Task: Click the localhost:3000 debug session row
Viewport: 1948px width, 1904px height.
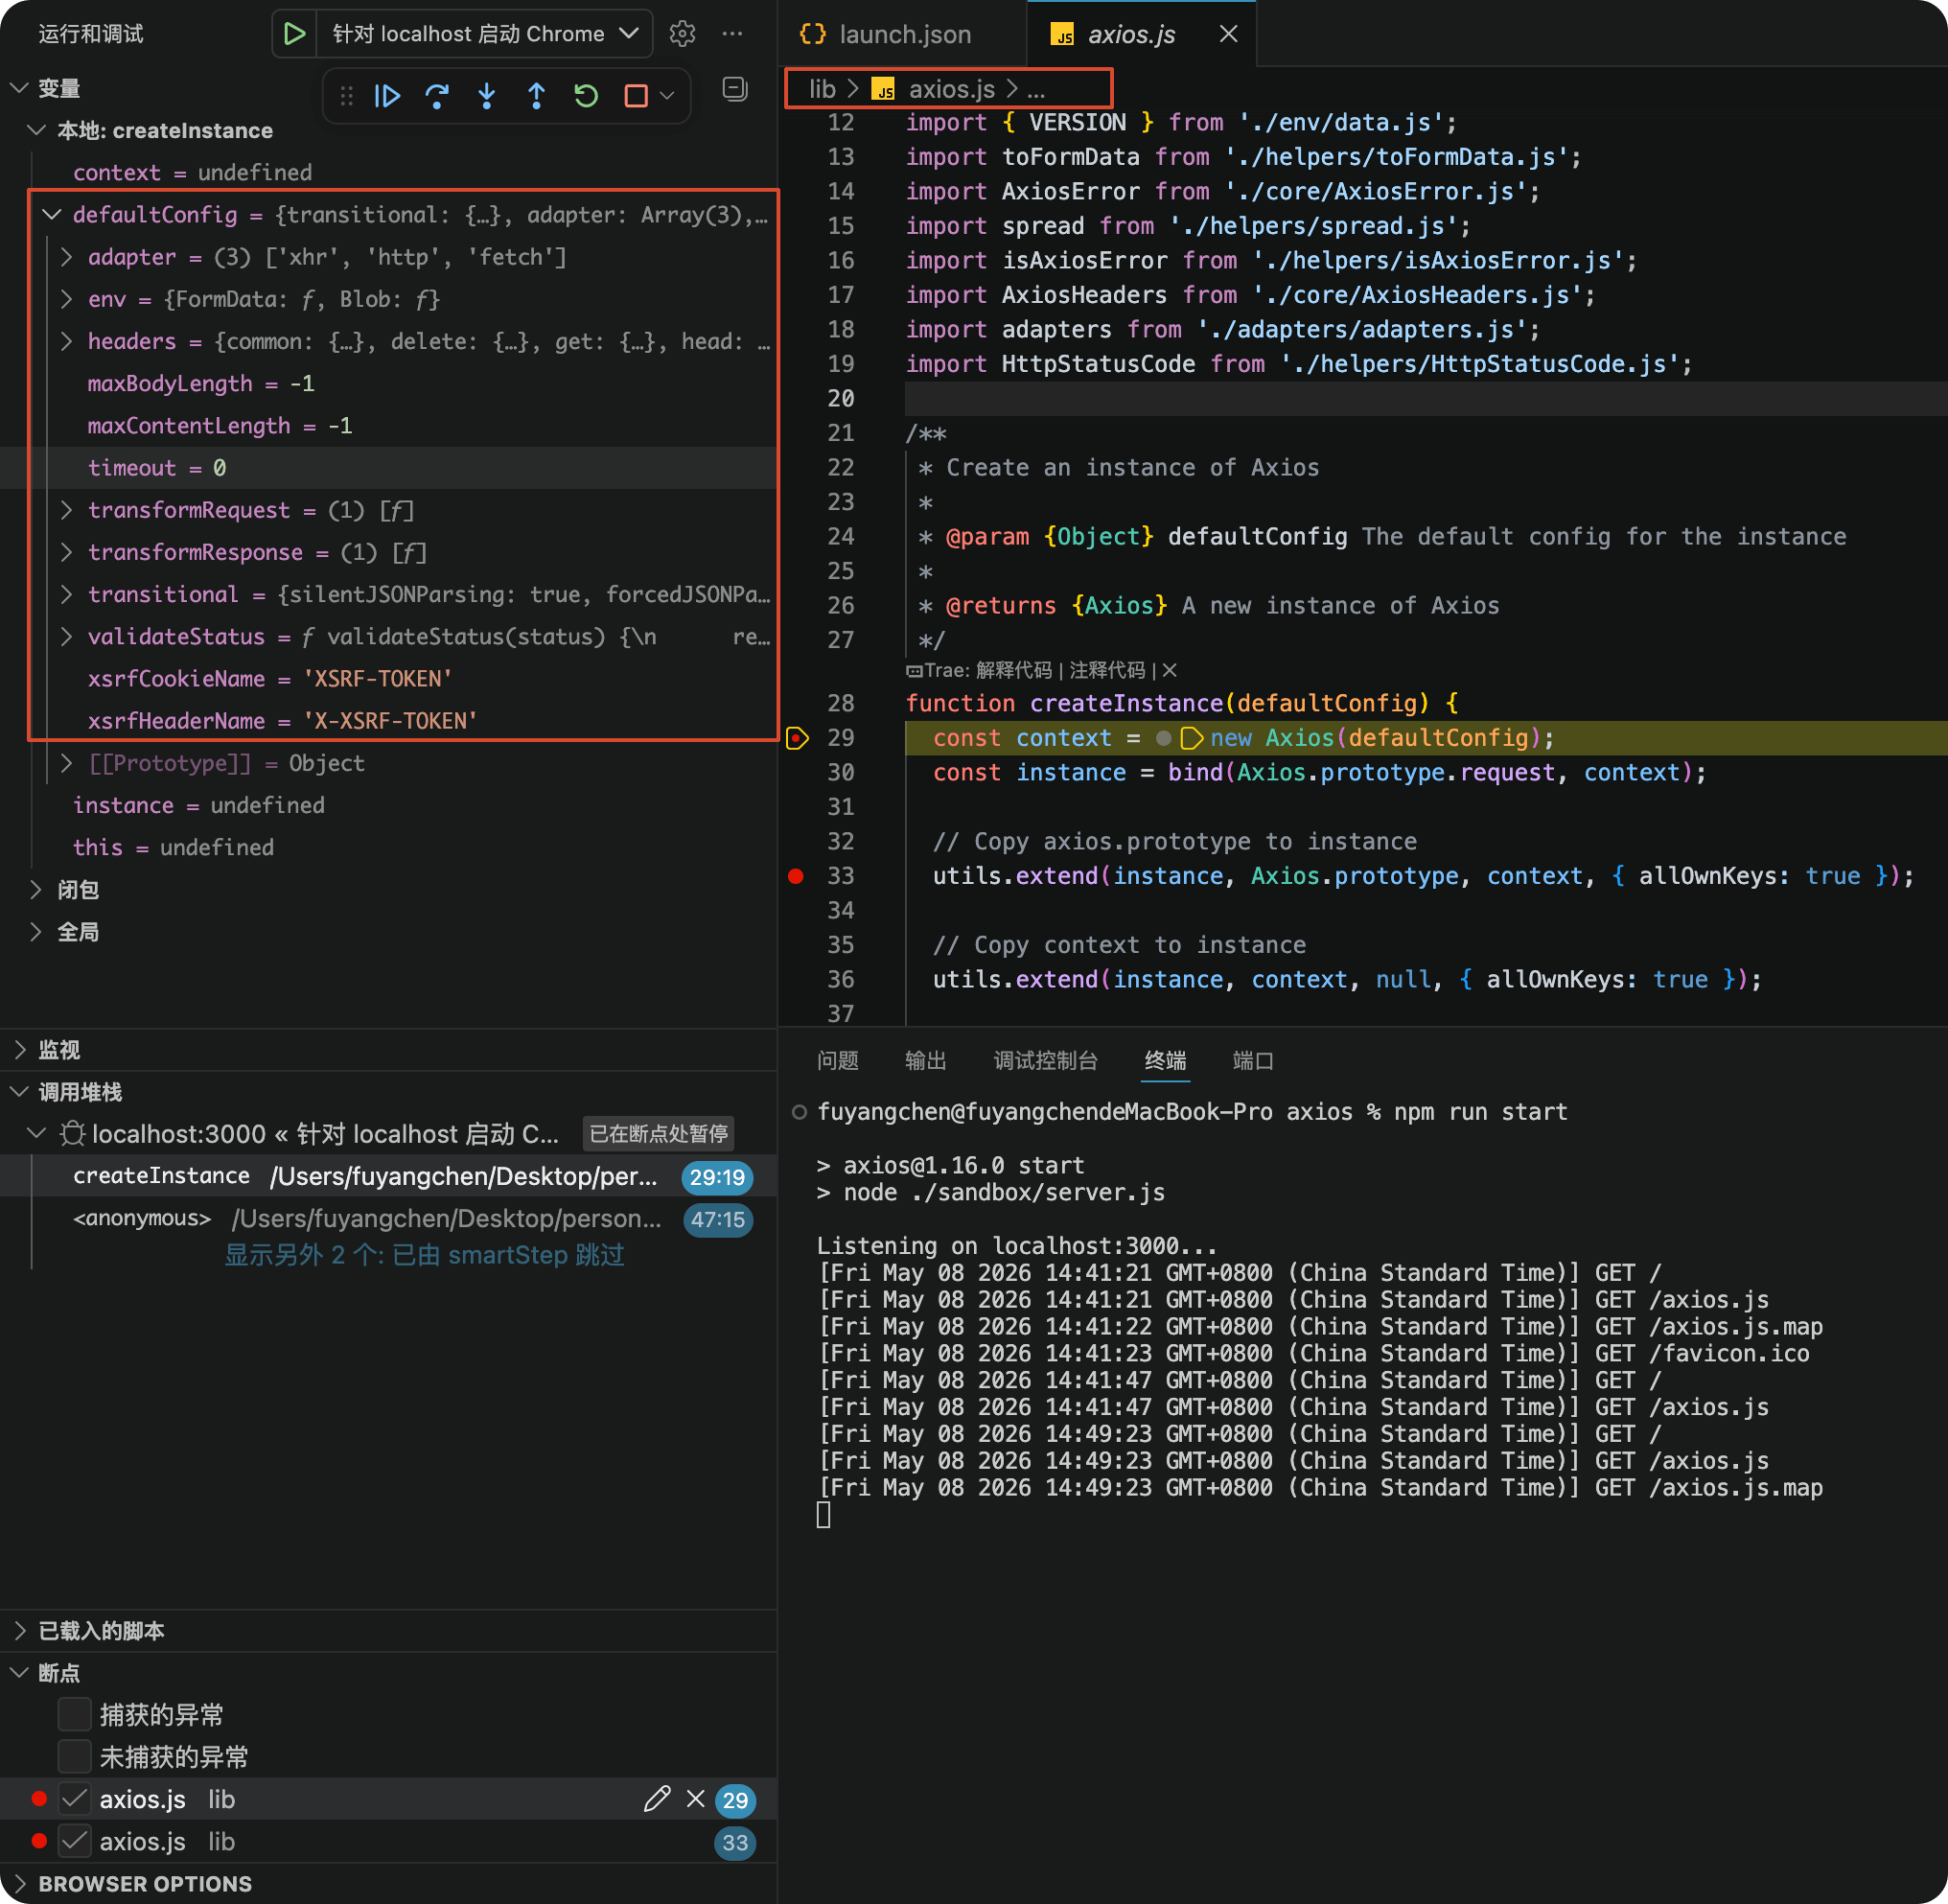Action: tap(388, 1133)
